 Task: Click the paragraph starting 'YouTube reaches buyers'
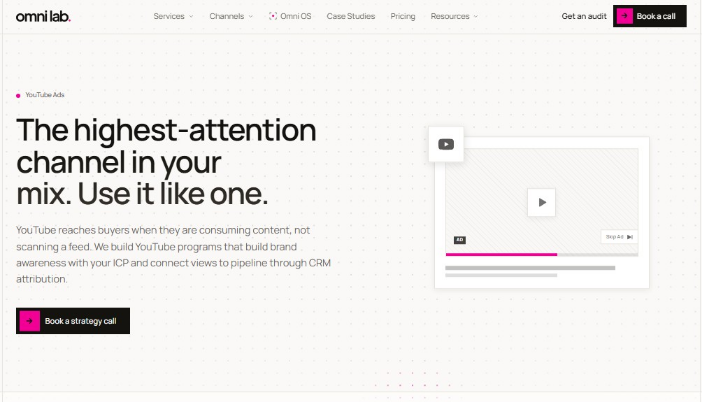coord(173,254)
